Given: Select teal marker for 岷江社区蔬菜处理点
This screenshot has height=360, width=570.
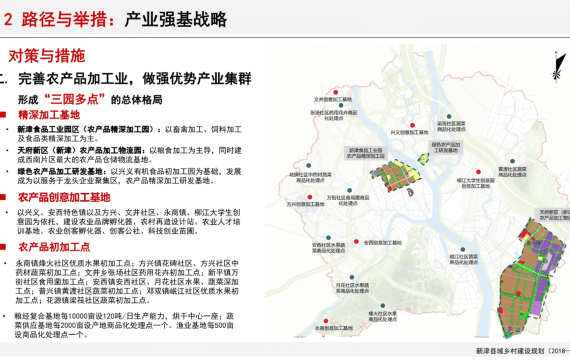Looking at the screenshot, I should pyautogui.click(x=463, y=250).
